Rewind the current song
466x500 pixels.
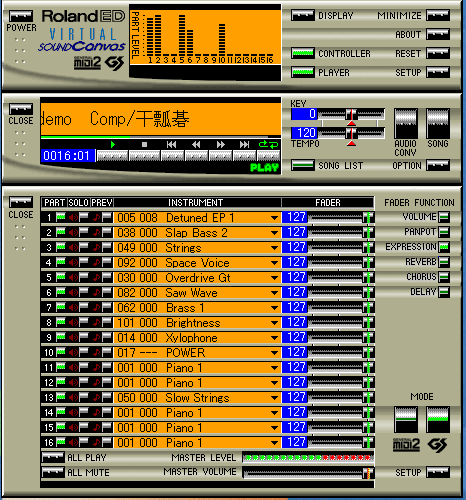tap(196, 155)
